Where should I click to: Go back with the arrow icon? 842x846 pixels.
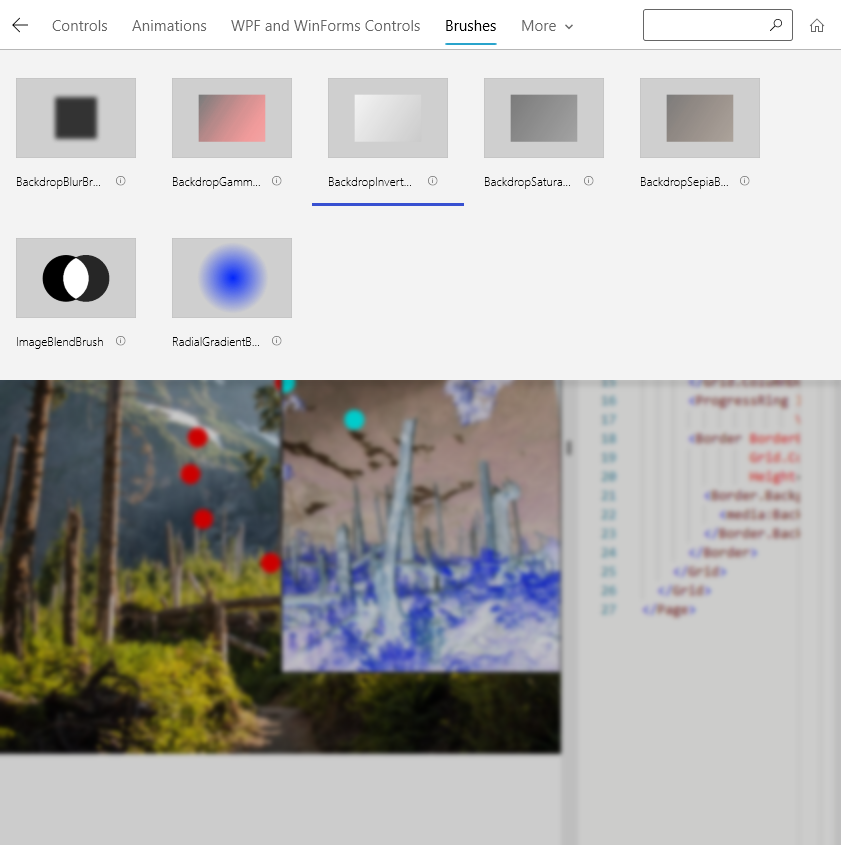coord(20,25)
